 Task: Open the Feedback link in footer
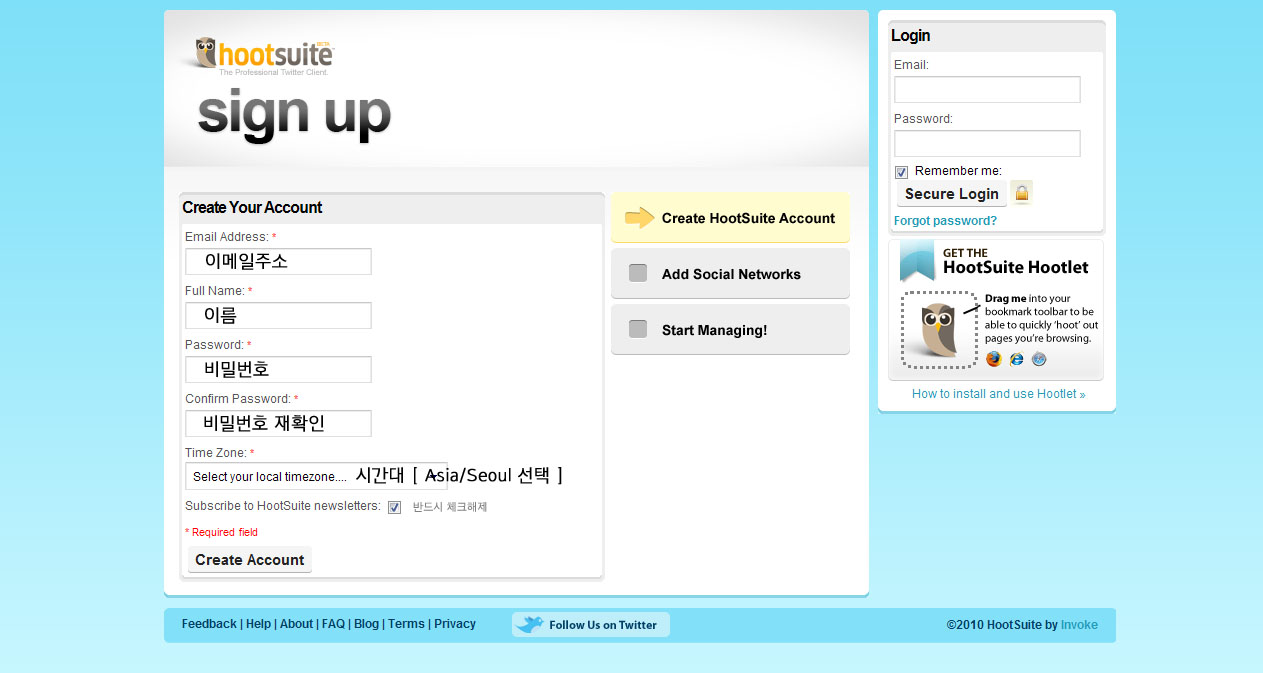tap(209, 624)
